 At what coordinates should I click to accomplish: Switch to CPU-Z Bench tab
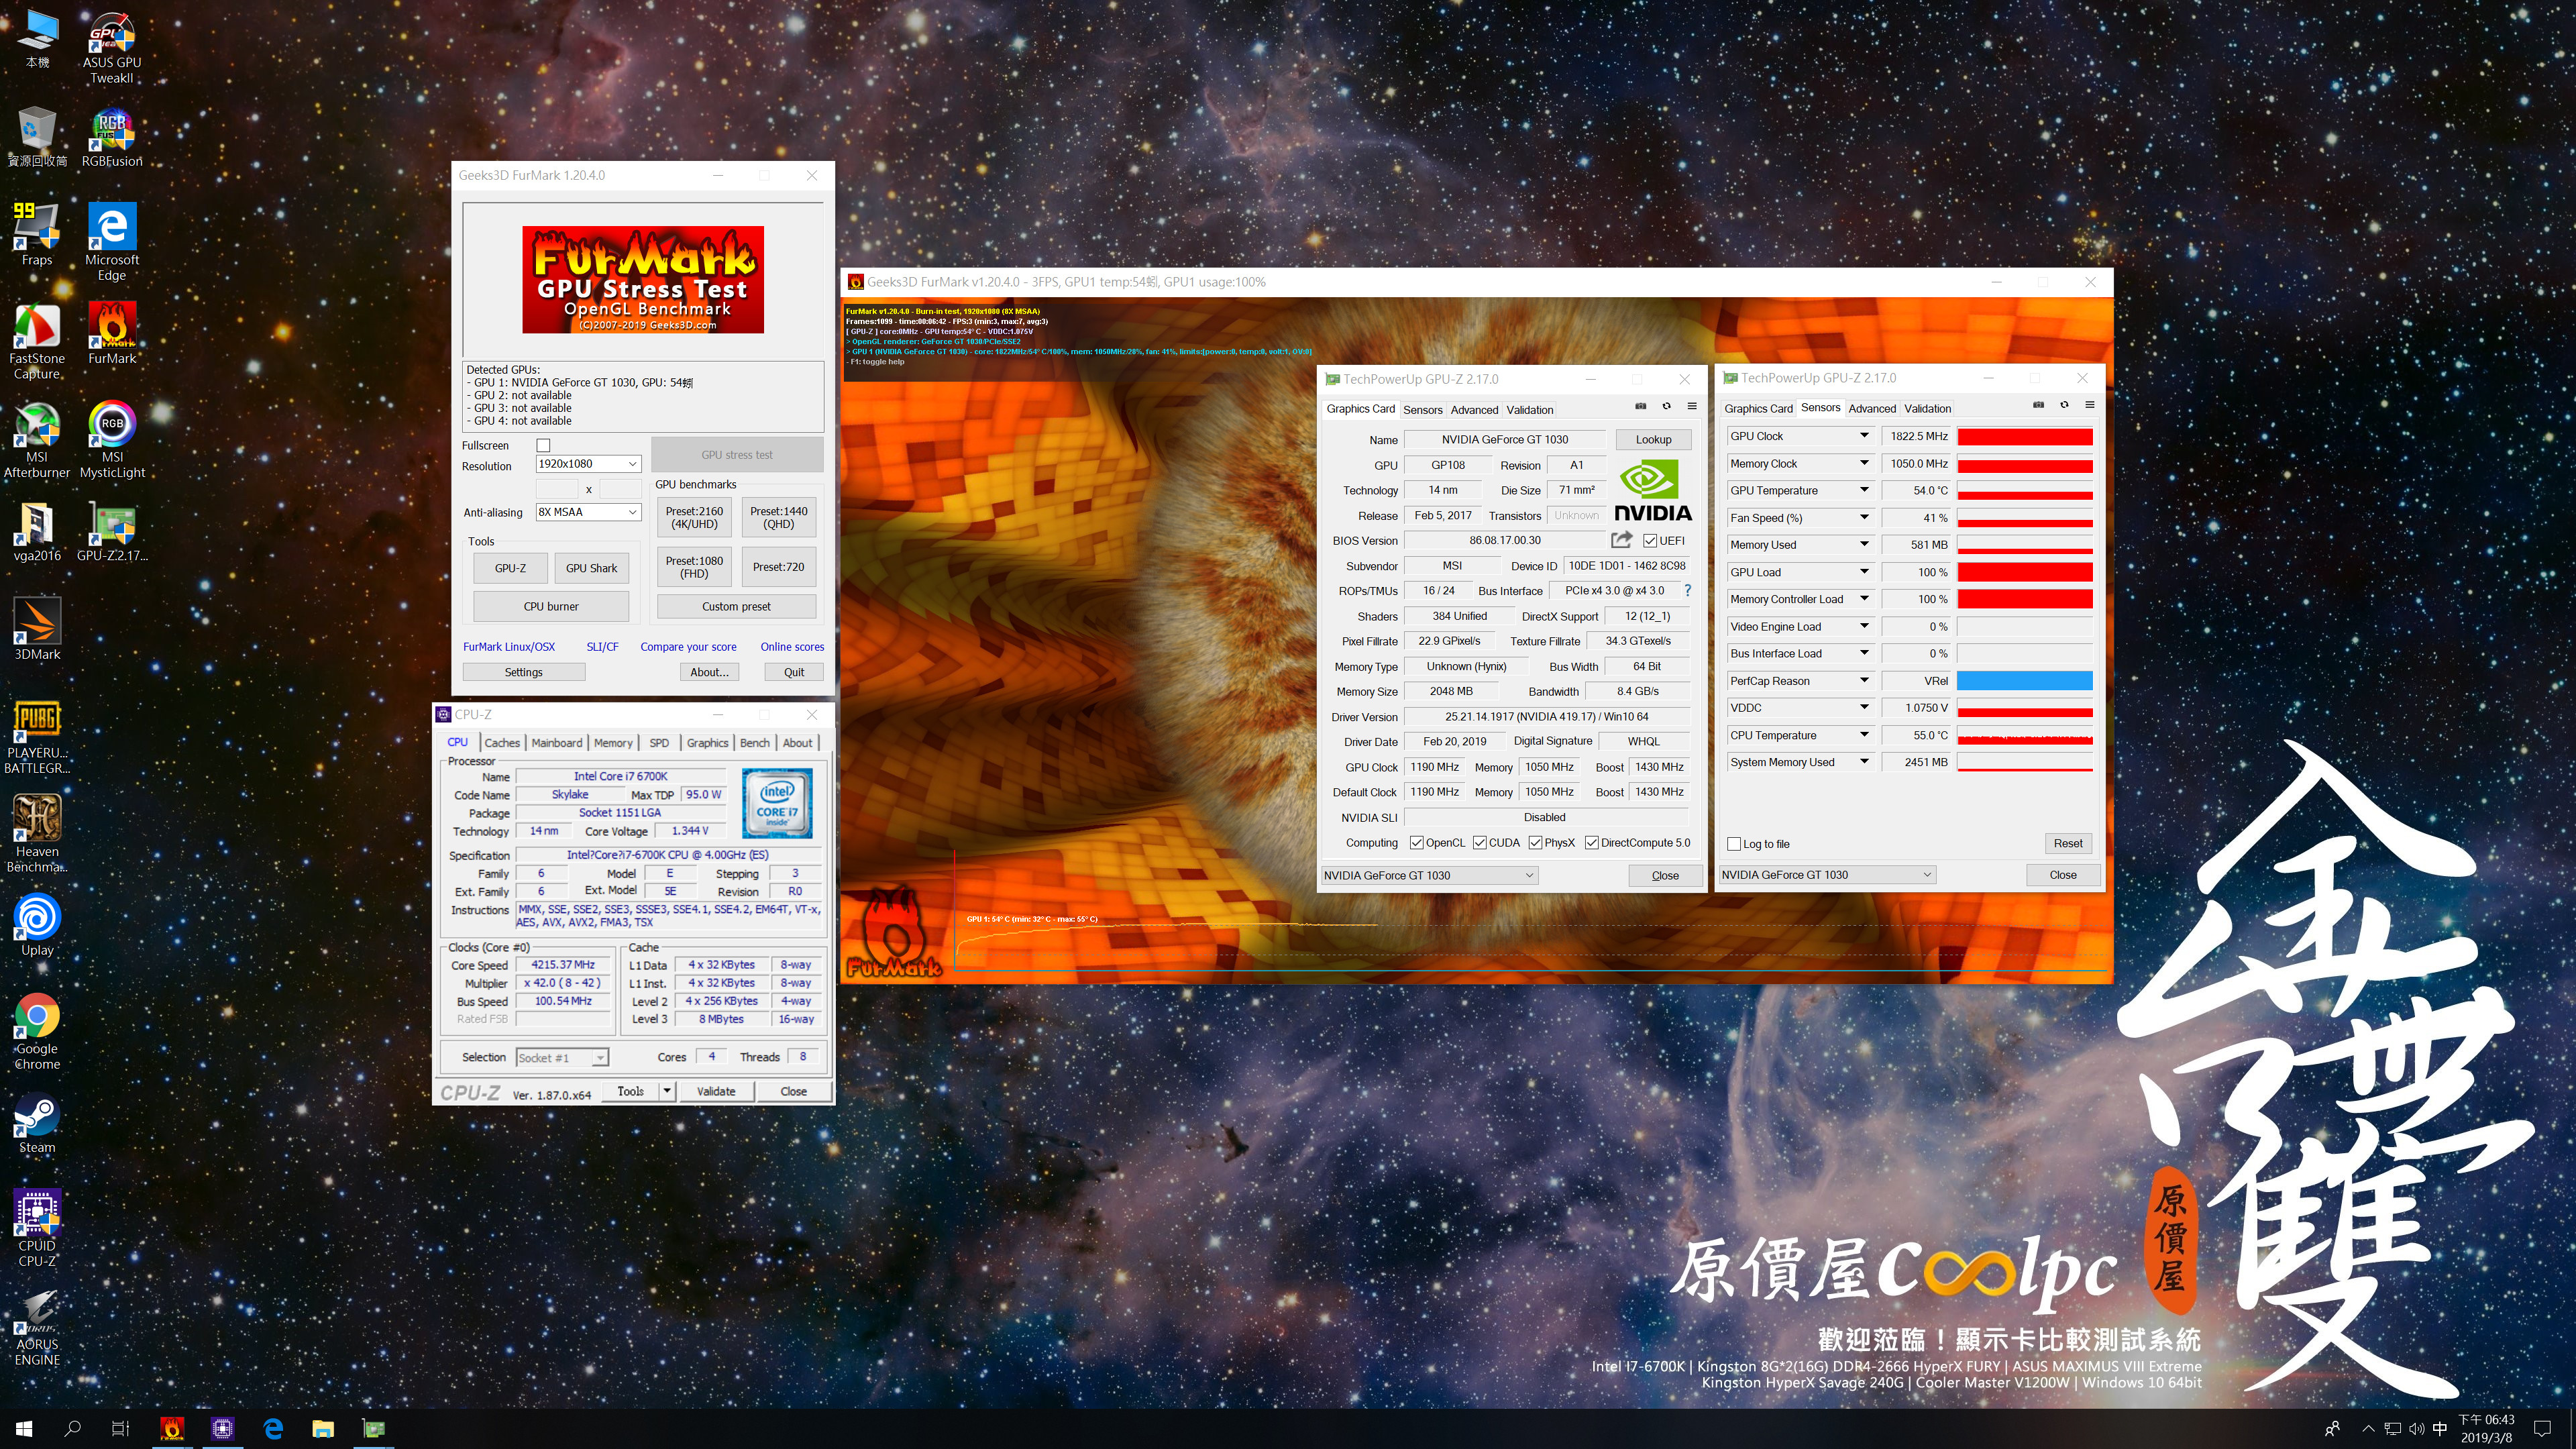755,743
